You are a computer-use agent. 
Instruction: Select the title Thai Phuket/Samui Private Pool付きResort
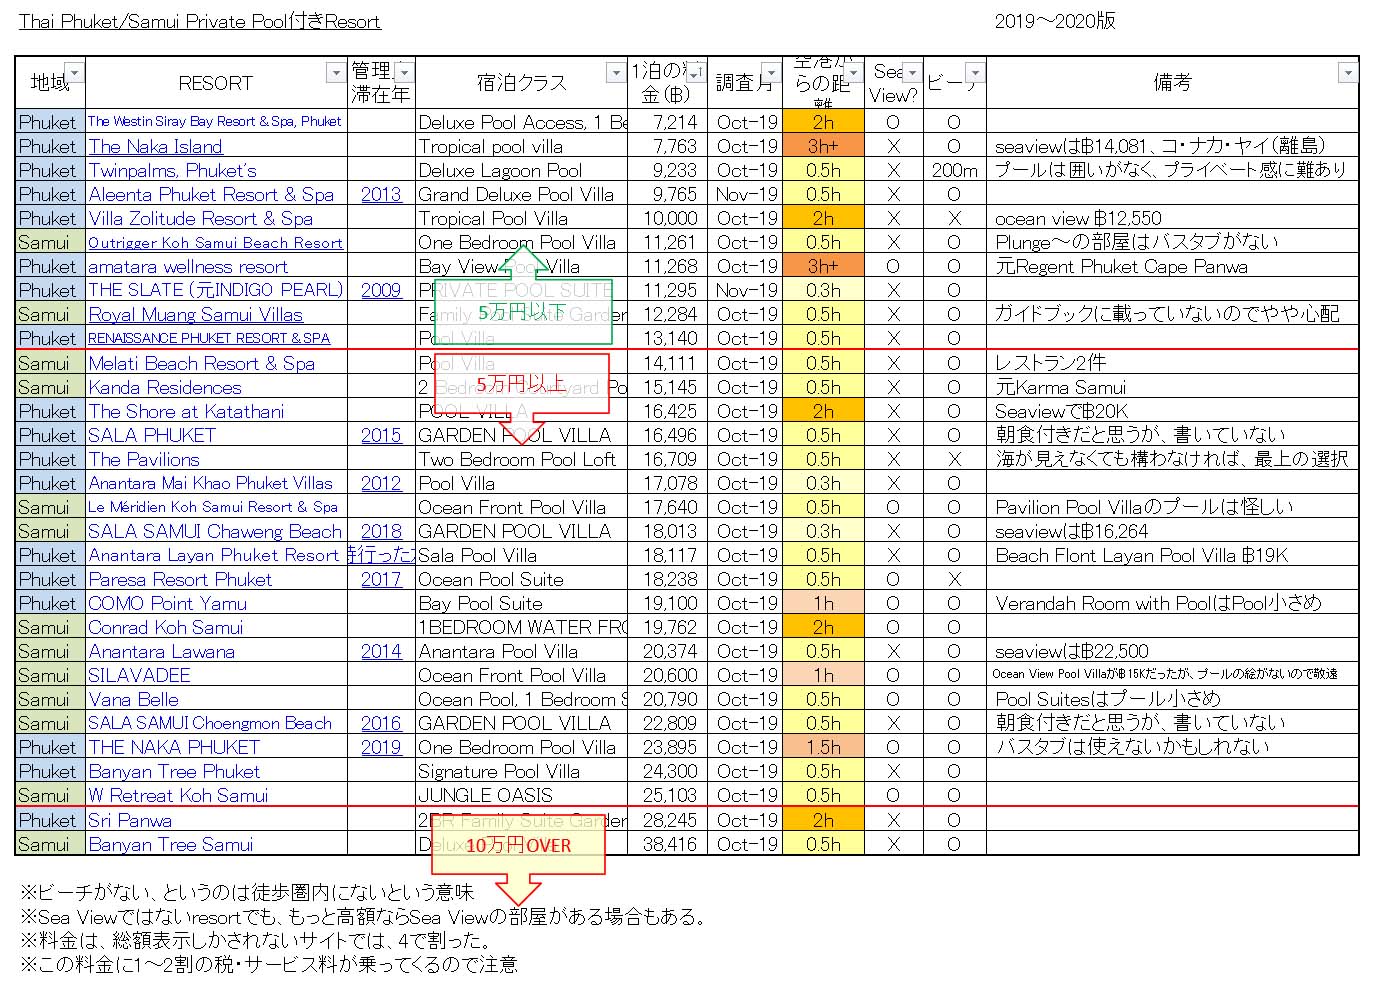click(x=200, y=21)
